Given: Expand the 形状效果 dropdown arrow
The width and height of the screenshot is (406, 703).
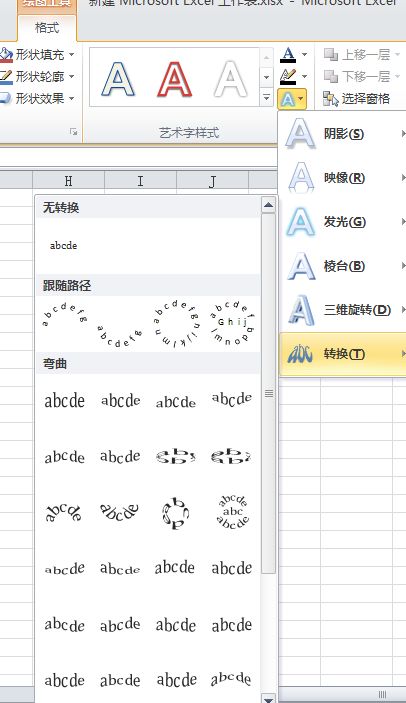Looking at the screenshot, I should click(x=72, y=98).
